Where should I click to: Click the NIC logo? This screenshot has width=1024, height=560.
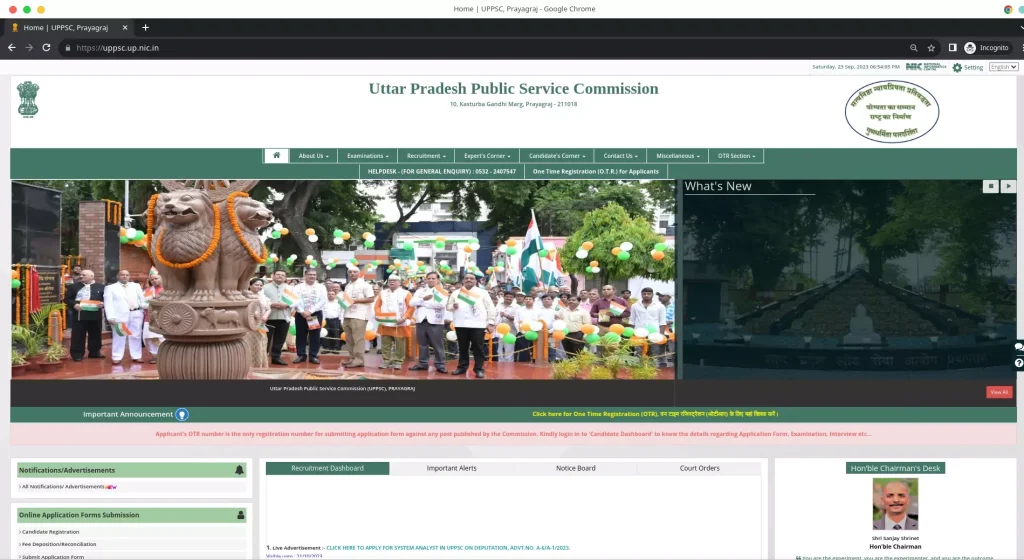click(x=925, y=67)
